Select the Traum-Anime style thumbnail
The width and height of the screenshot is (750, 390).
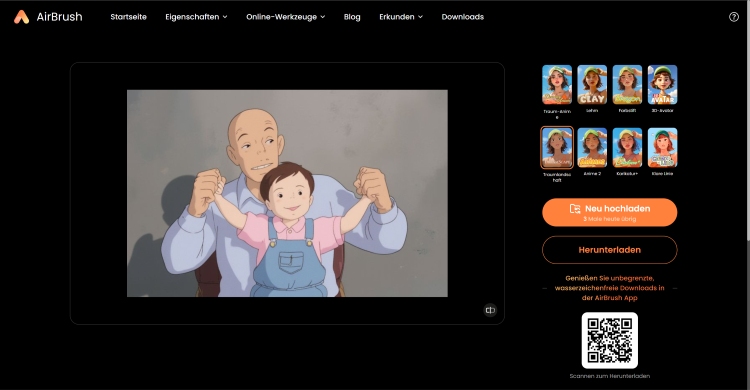point(557,85)
